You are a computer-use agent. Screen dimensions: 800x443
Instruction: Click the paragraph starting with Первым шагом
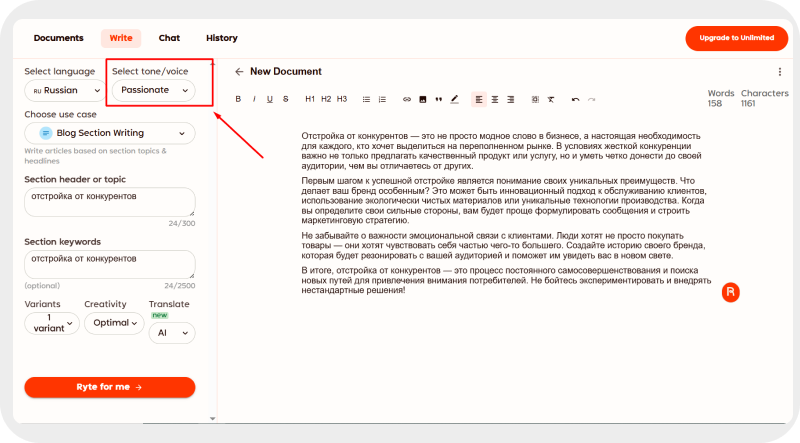504,201
